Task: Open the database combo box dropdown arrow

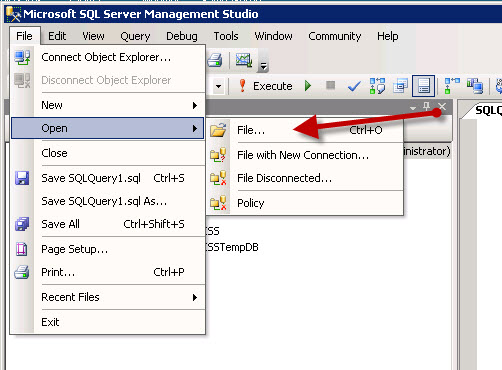Action: 218,86
